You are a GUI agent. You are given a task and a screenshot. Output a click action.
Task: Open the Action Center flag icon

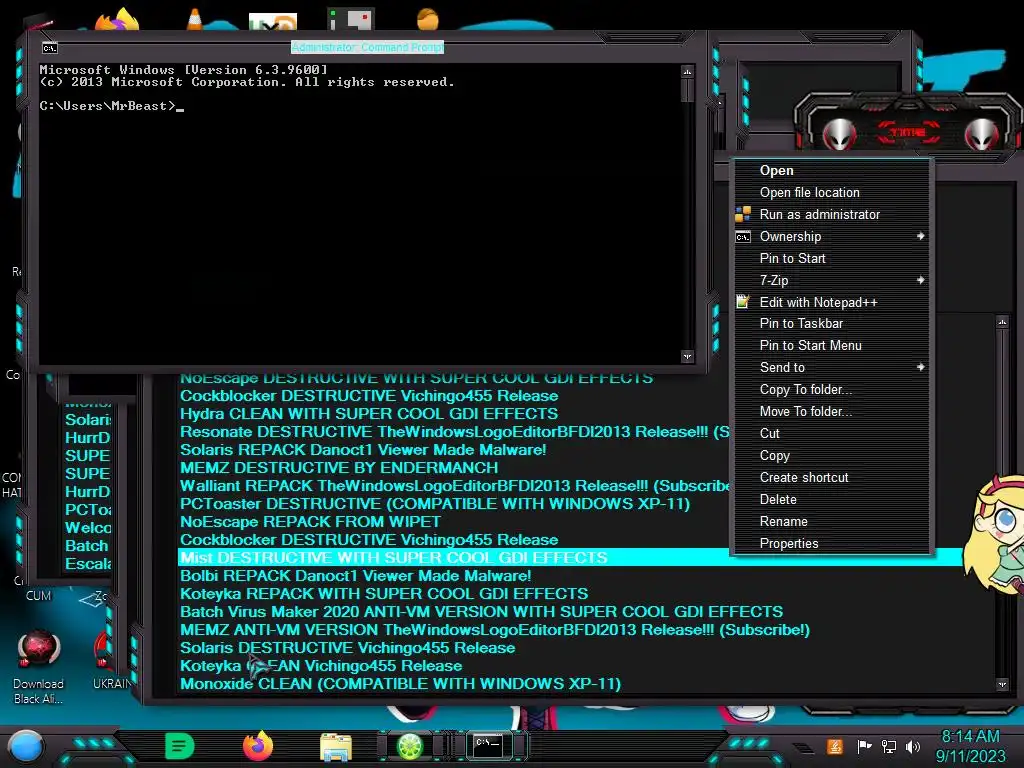click(864, 746)
